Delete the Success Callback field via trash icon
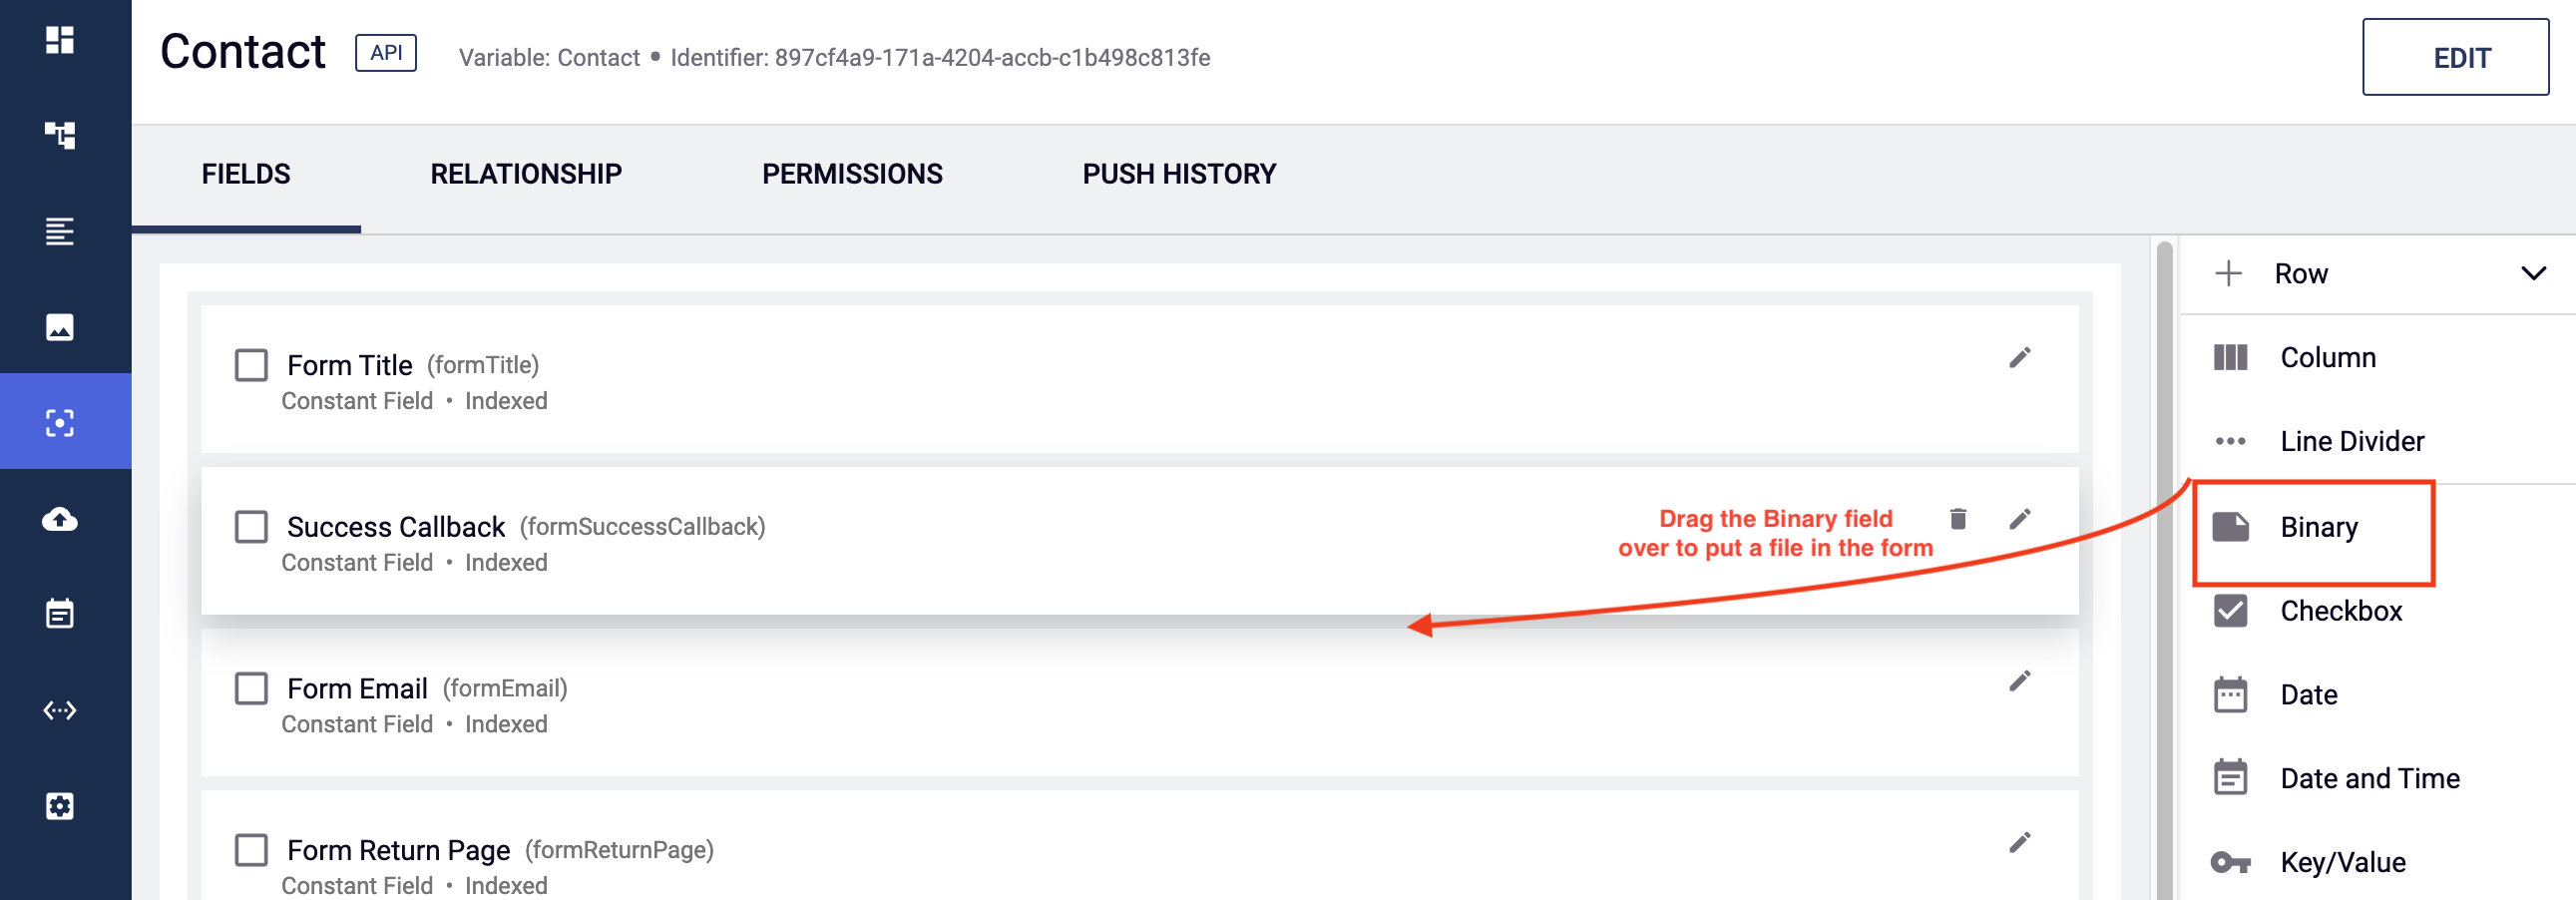The width and height of the screenshot is (2576, 900). 1958,519
